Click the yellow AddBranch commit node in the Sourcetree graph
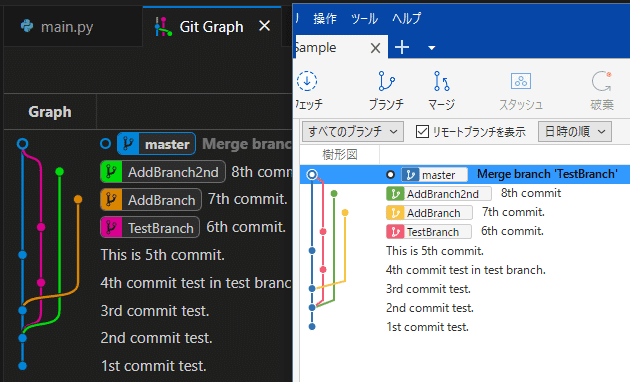Screen dimensions: 630x382 coord(345,212)
